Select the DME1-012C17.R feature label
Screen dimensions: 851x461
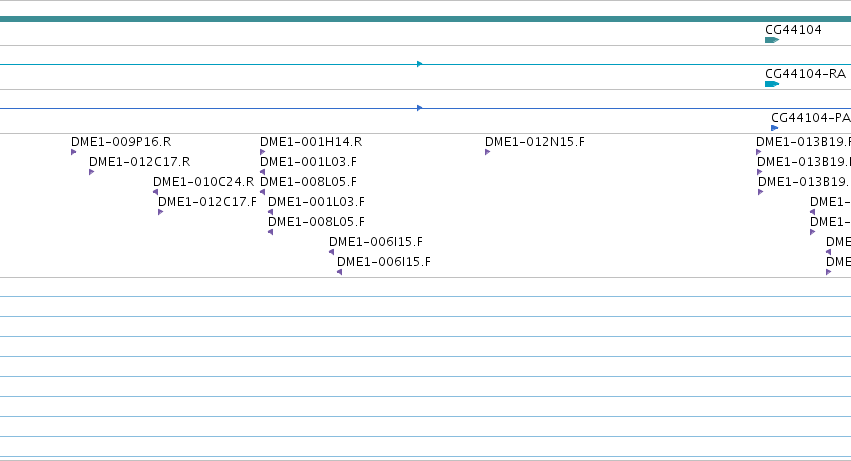click(139, 162)
